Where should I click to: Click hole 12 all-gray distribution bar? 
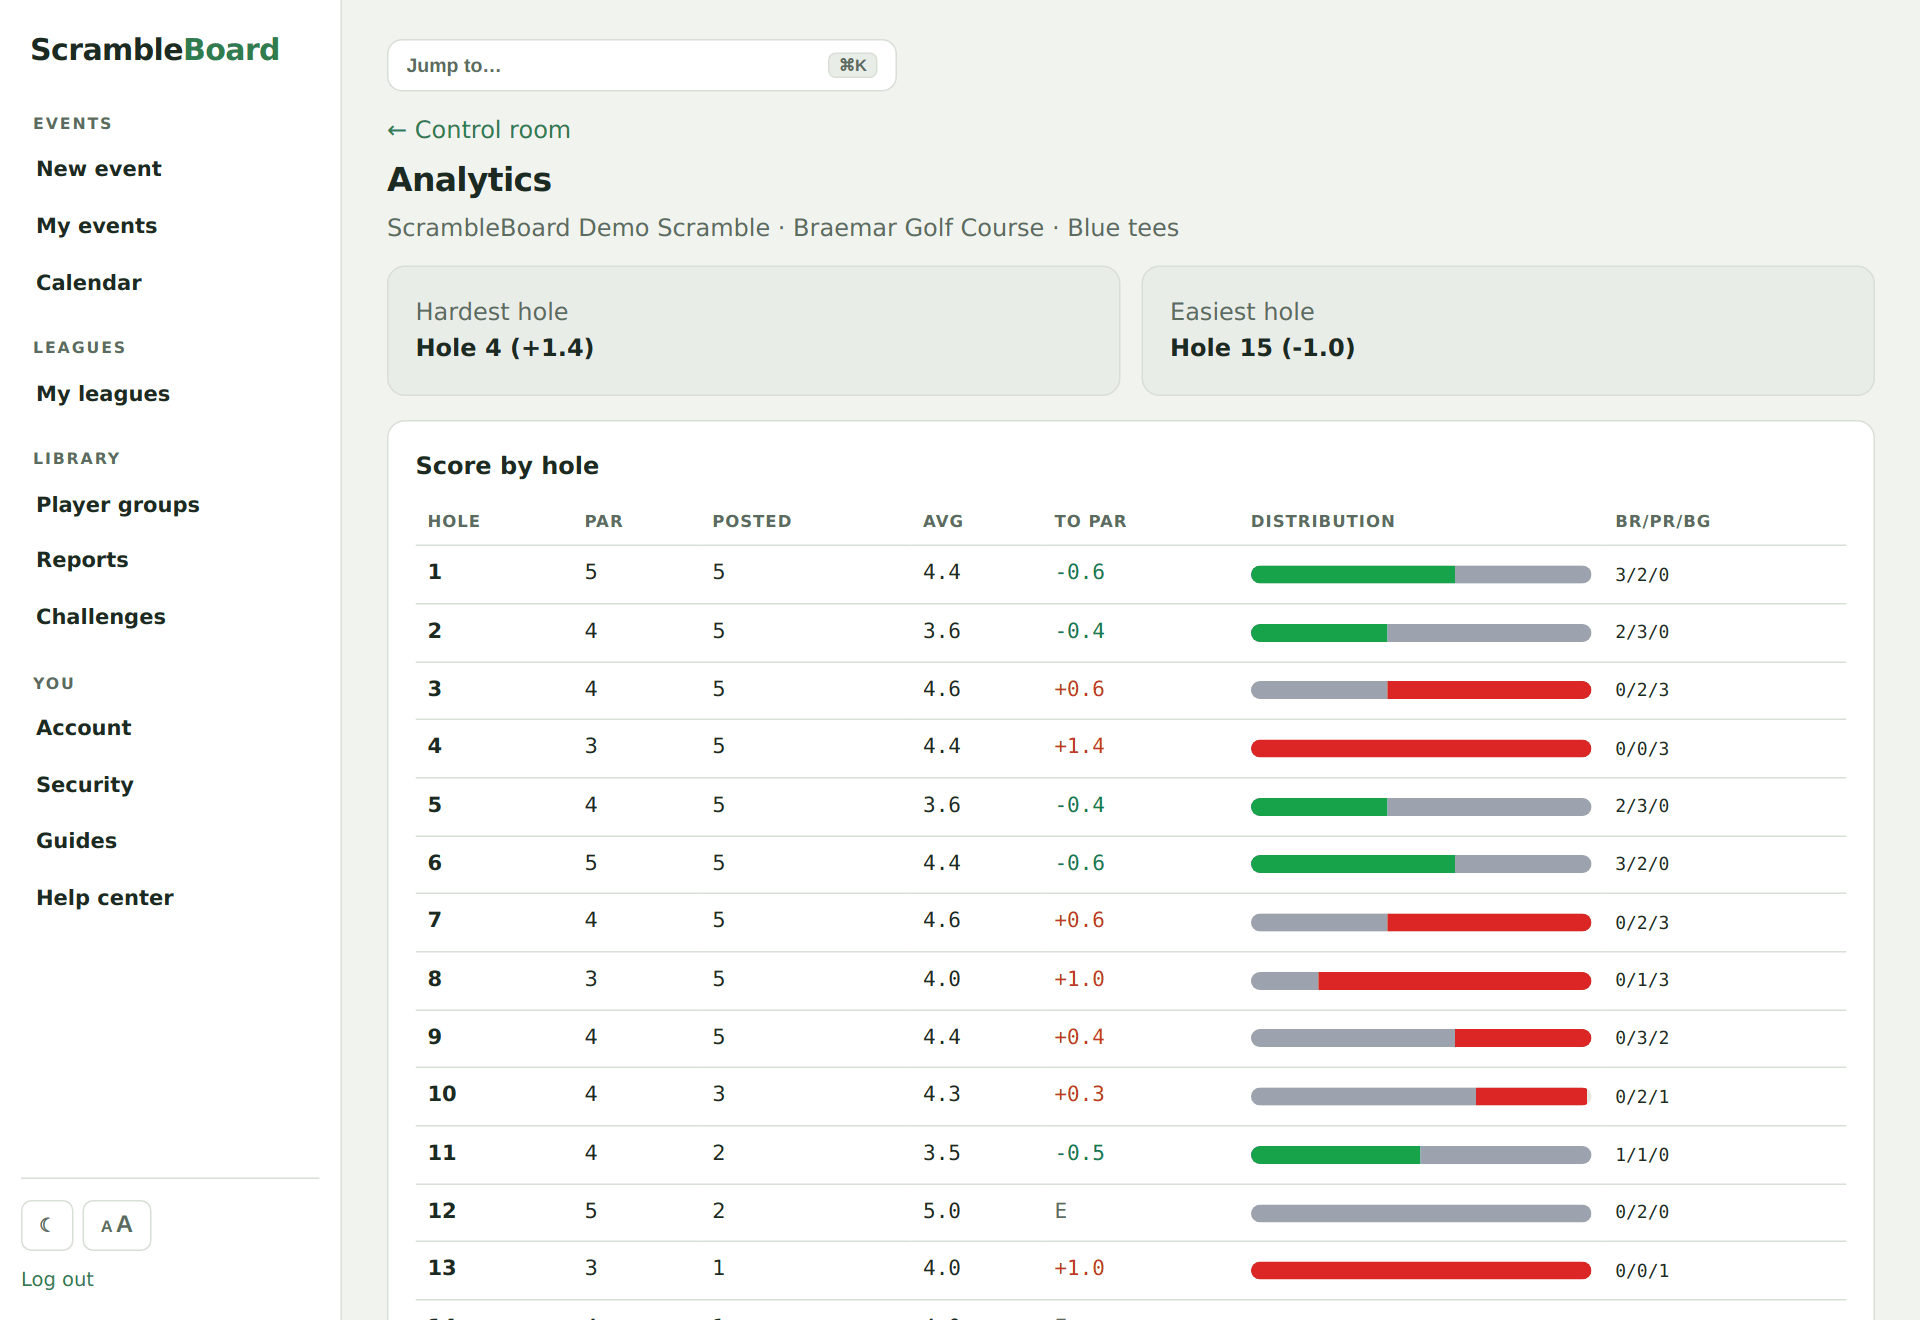click(x=1421, y=1213)
